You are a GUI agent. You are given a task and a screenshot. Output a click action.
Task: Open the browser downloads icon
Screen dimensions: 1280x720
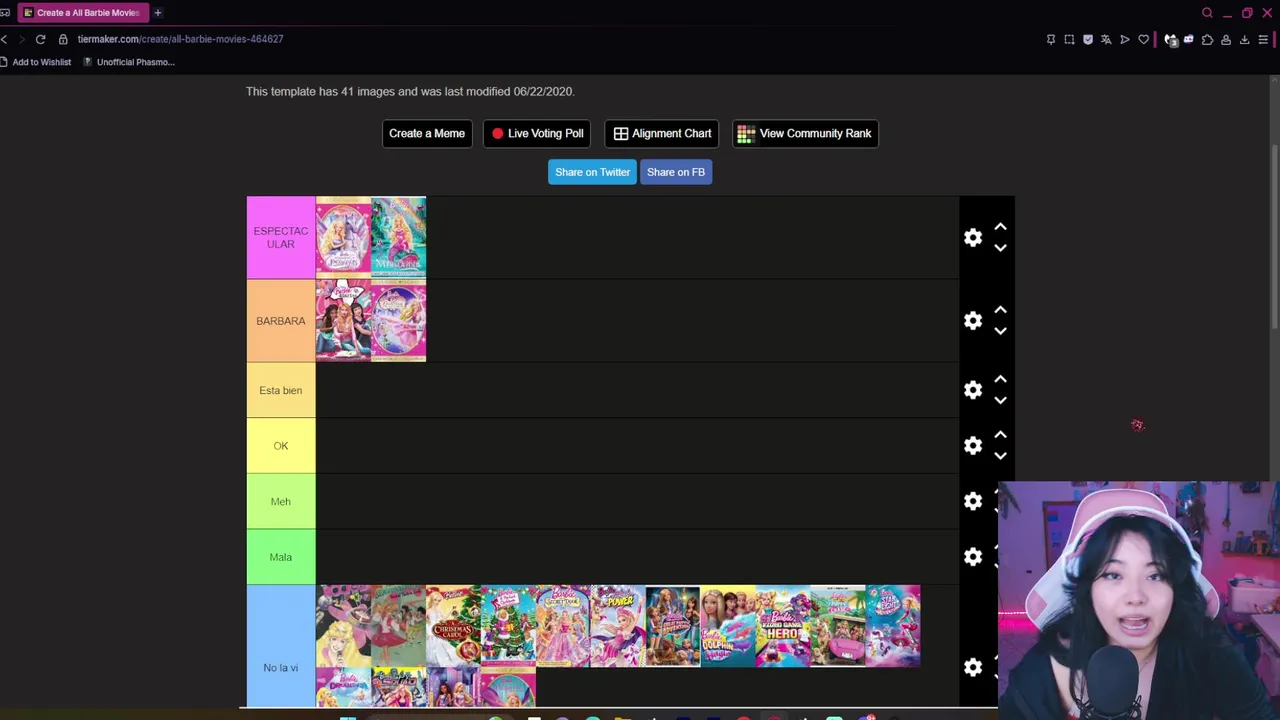point(1244,40)
